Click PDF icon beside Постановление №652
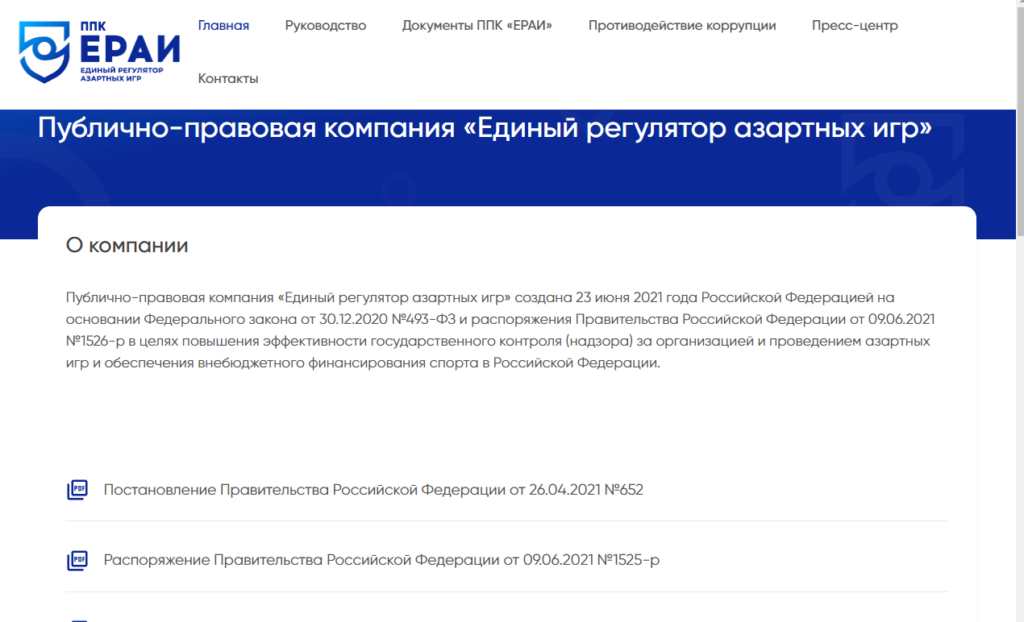Image resolution: width=1024 pixels, height=622 pixels. coord(77,489)
